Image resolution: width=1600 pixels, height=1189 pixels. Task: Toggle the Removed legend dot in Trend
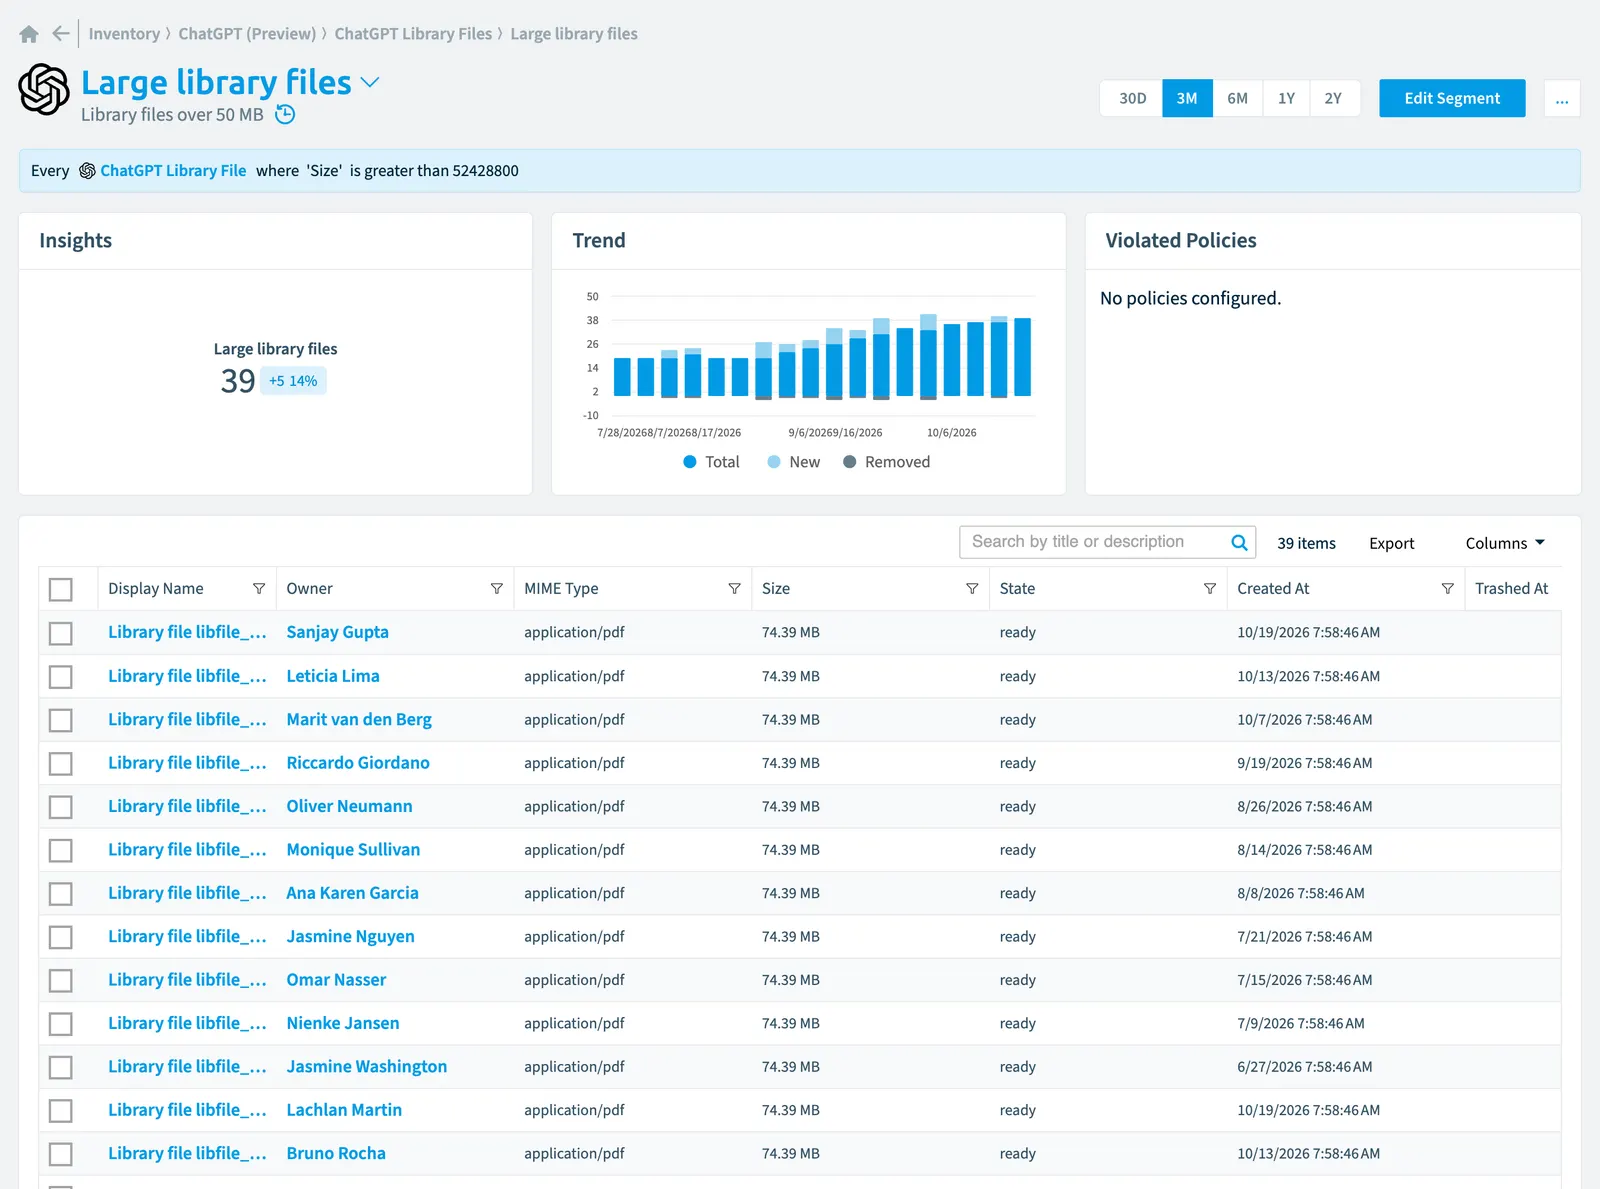[x=850, y=462]
